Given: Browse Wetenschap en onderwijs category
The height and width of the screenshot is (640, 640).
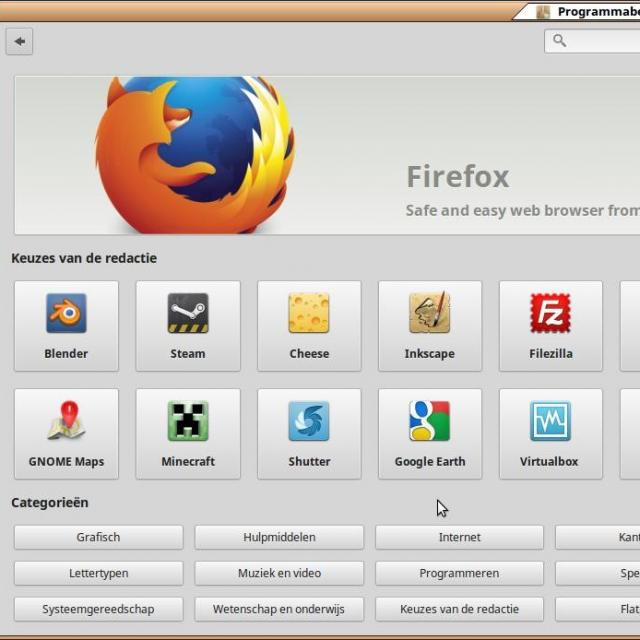Looking at the screenshot, I should coord(279,609).
